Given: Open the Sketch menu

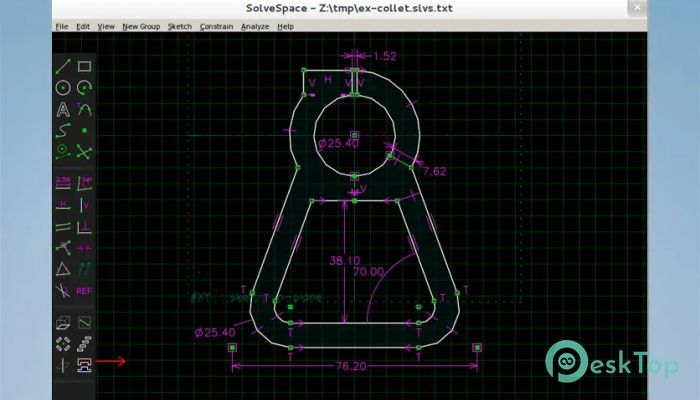Looking at the screenshot, I should pos(179,26).
